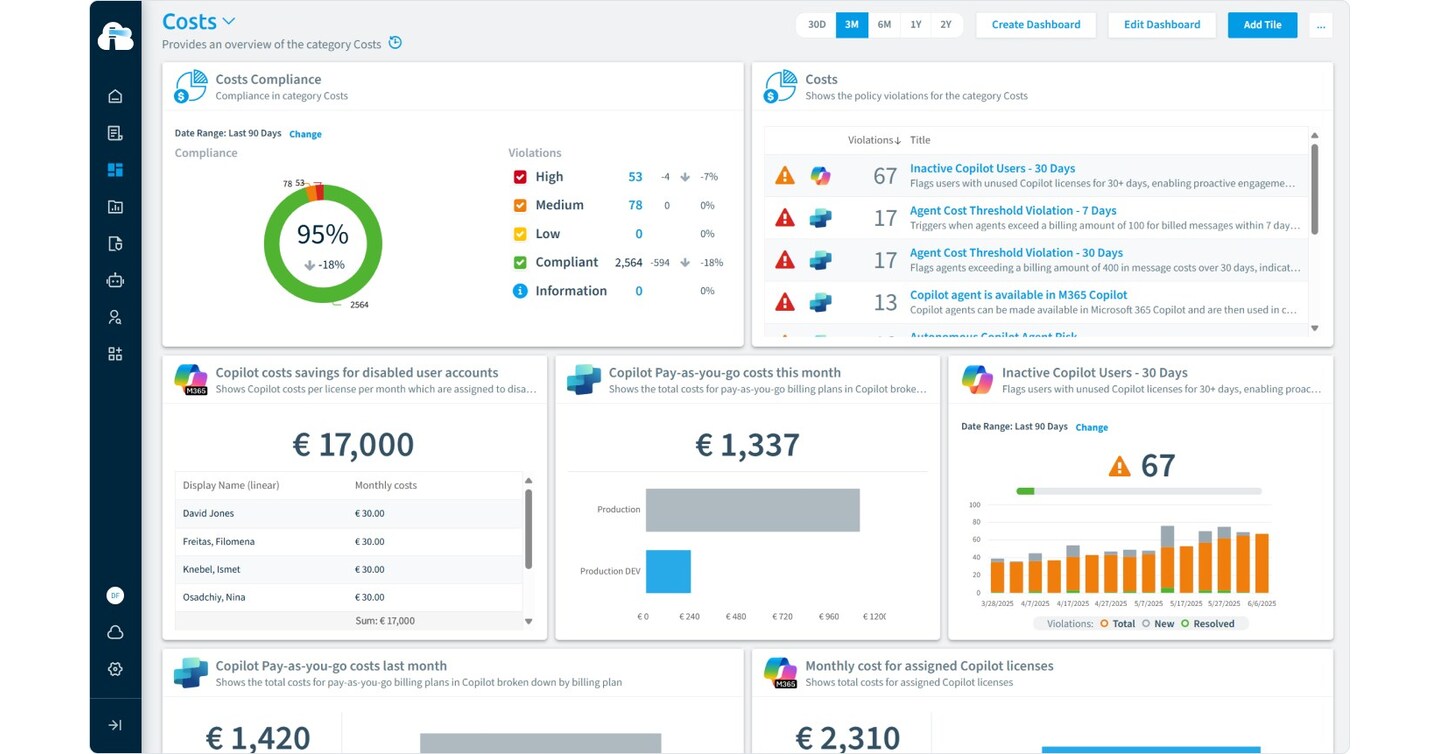Viewport: 1439px width, 754px height.
Task: Click Copilot Studio icon on this month tile
Action: (x=584, y=380)
